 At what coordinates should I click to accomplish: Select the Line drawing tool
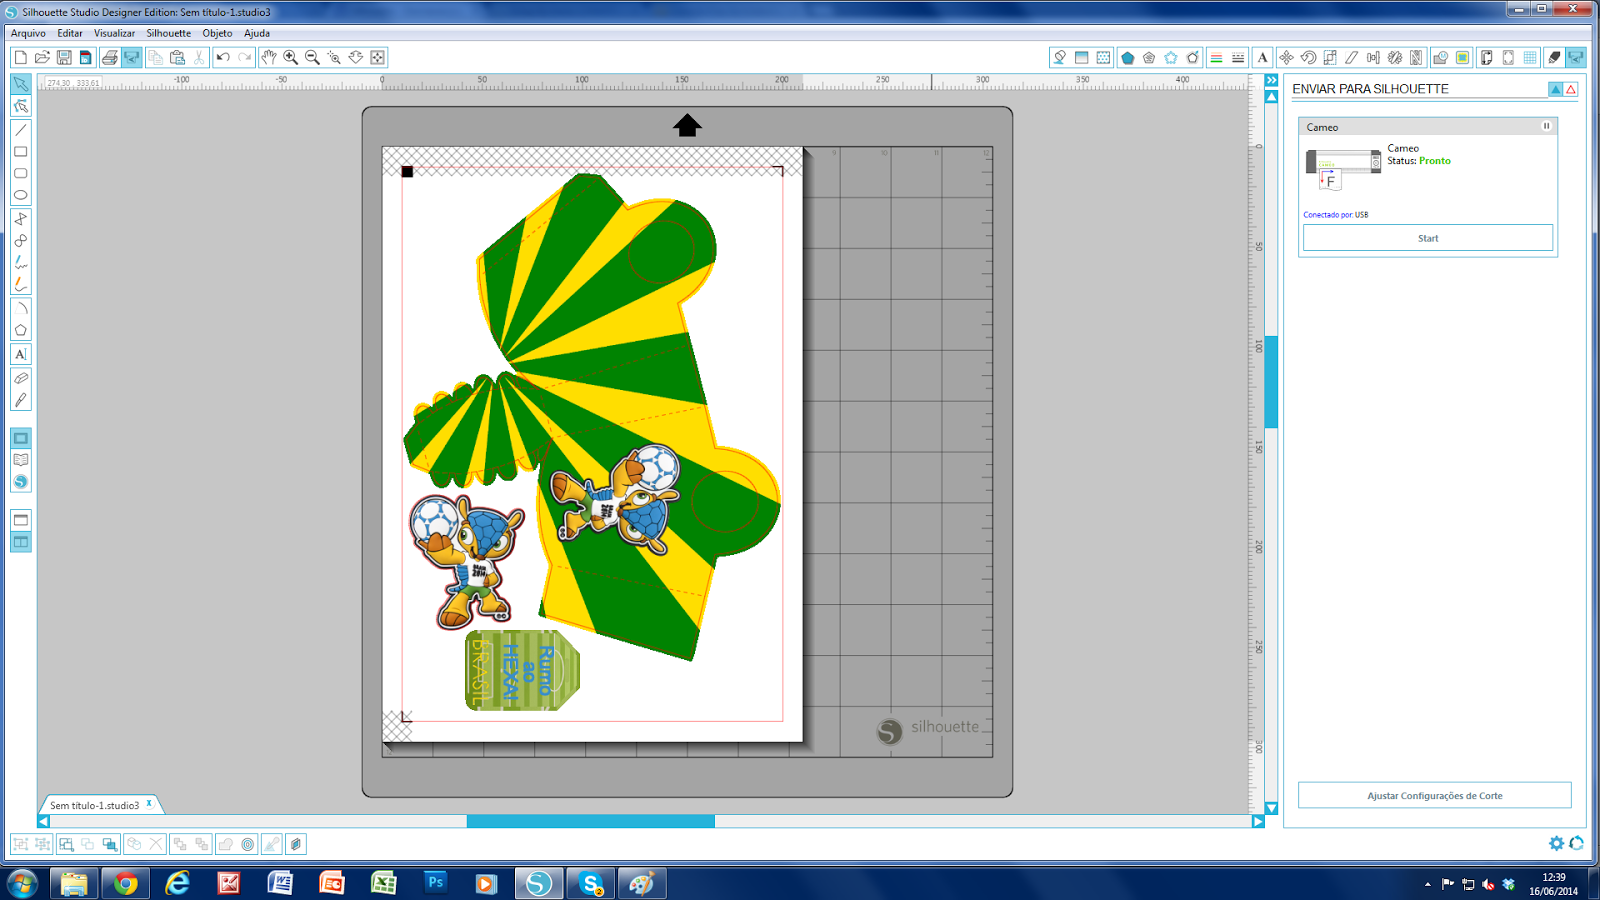(20, 130)
